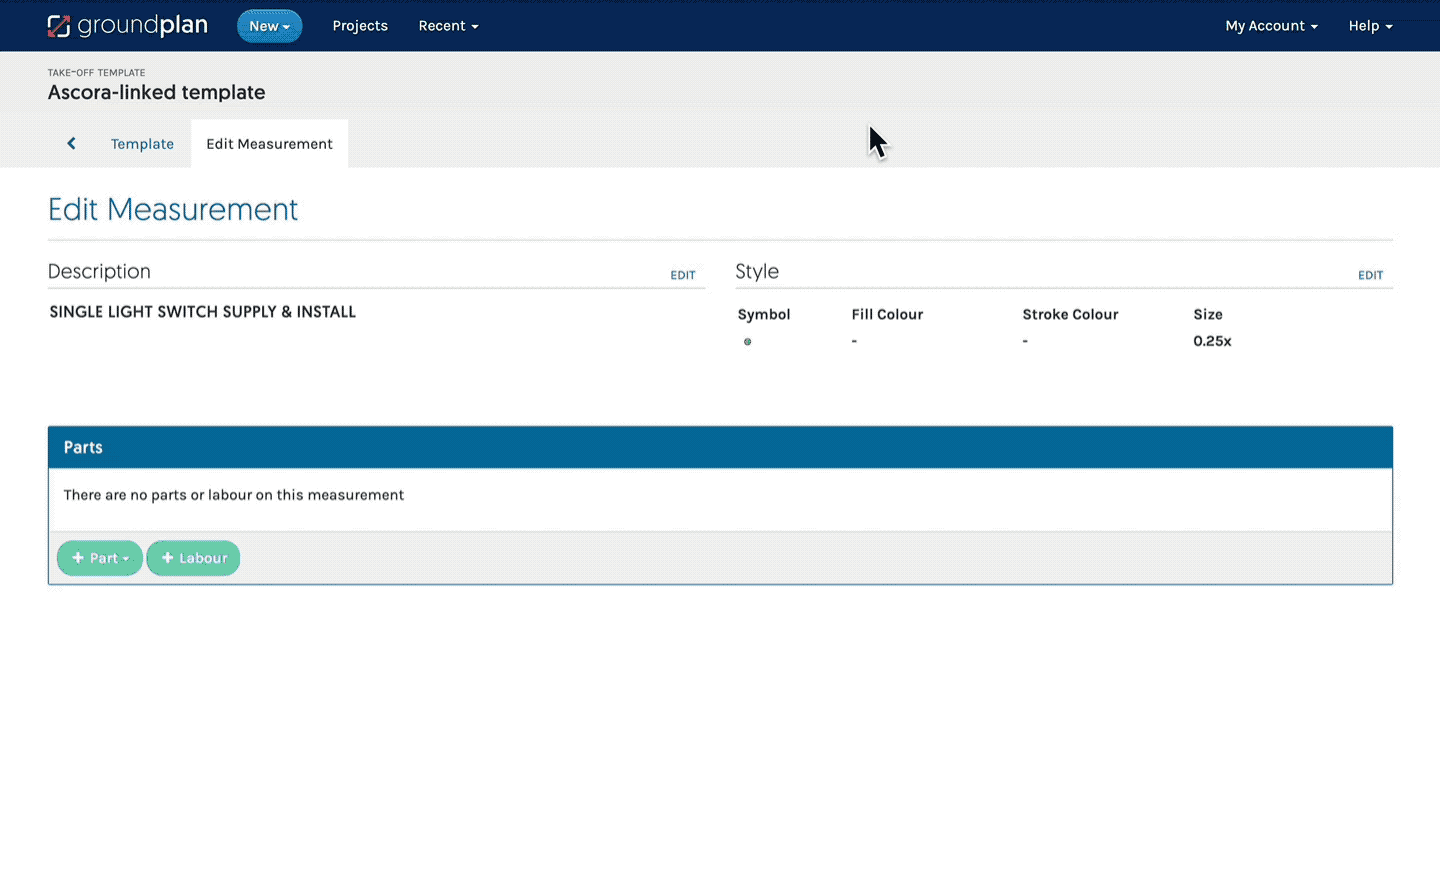Open the My Account dropdown
This screenshot has width=1440, height=880.
click(x=1271, y=26)
